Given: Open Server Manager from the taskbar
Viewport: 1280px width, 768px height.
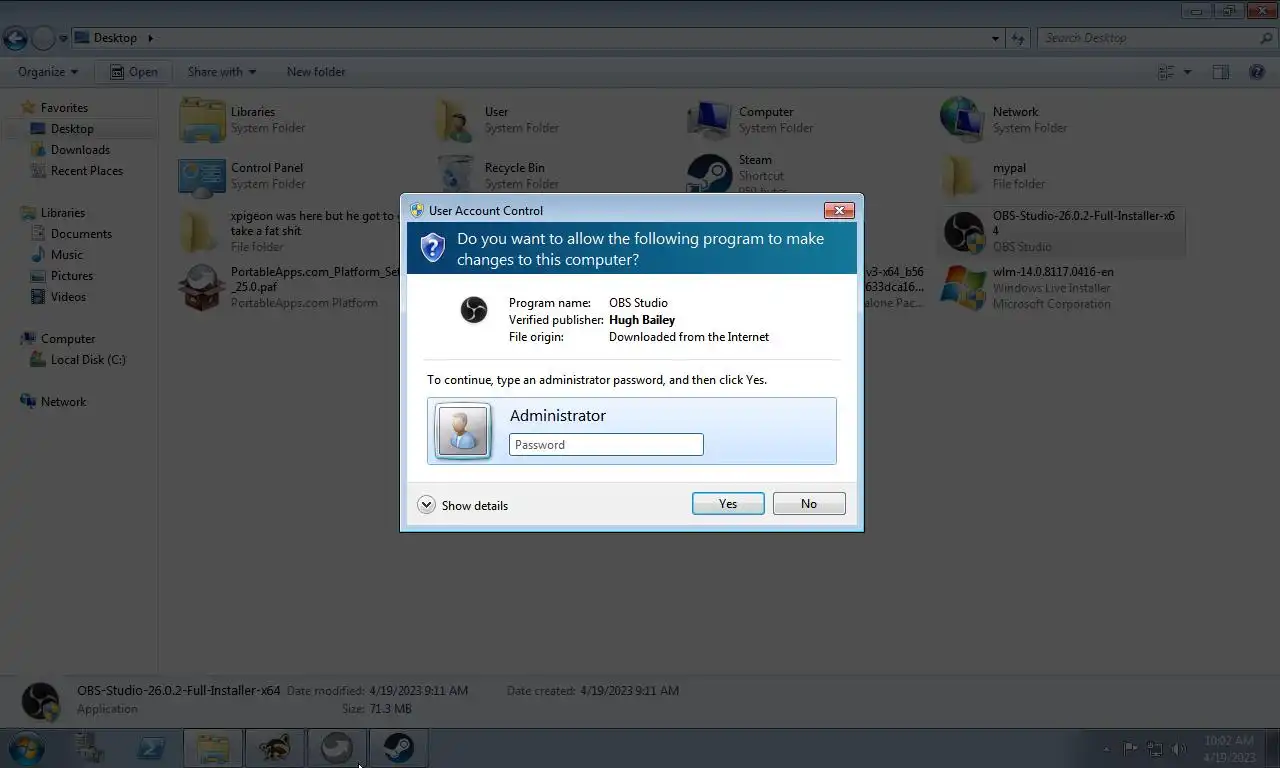Looking at the screenshot, I should (89, 748).
